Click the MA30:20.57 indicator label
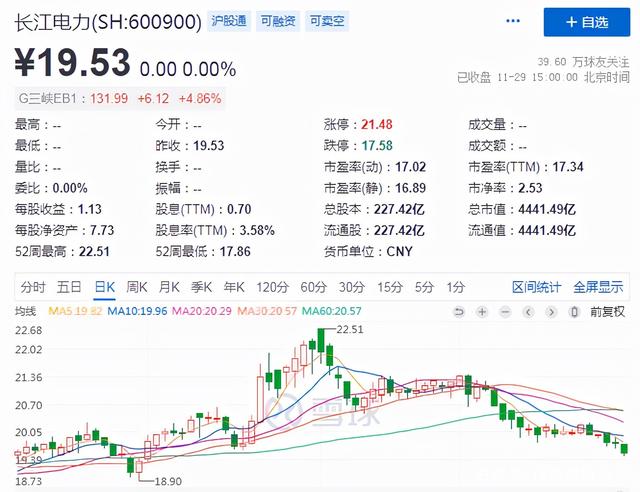The height and width of the screenshot is (492, 640). [267, 311]
